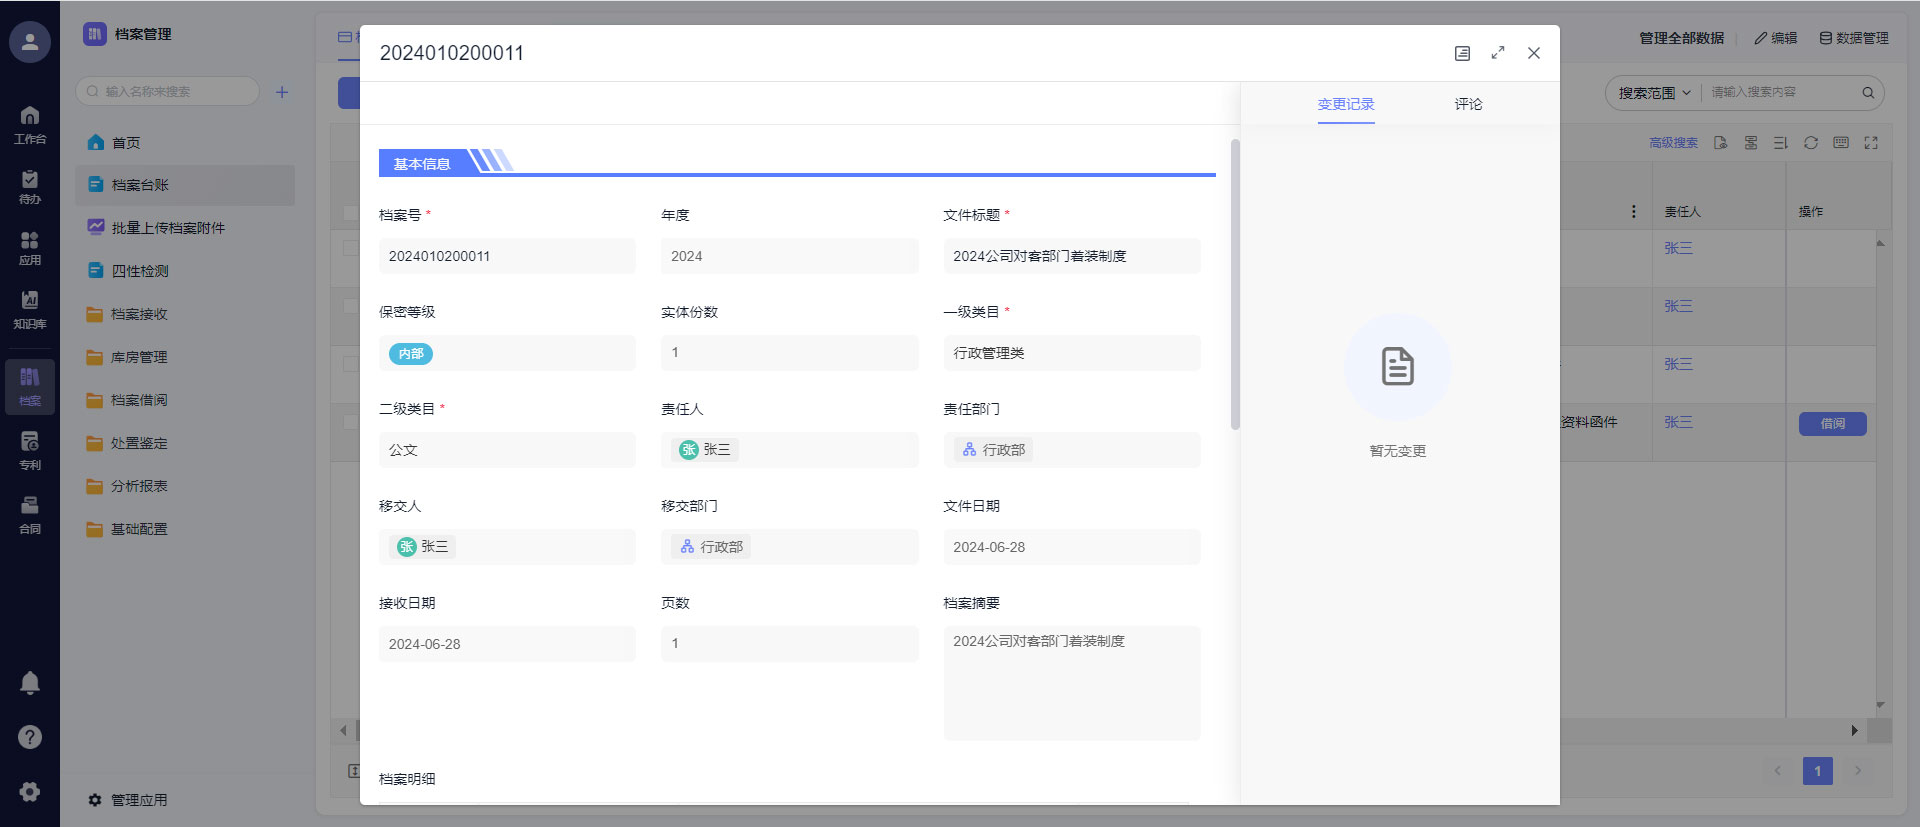
Task: Select the 变更记录 tab
Action: (1345, 104)
